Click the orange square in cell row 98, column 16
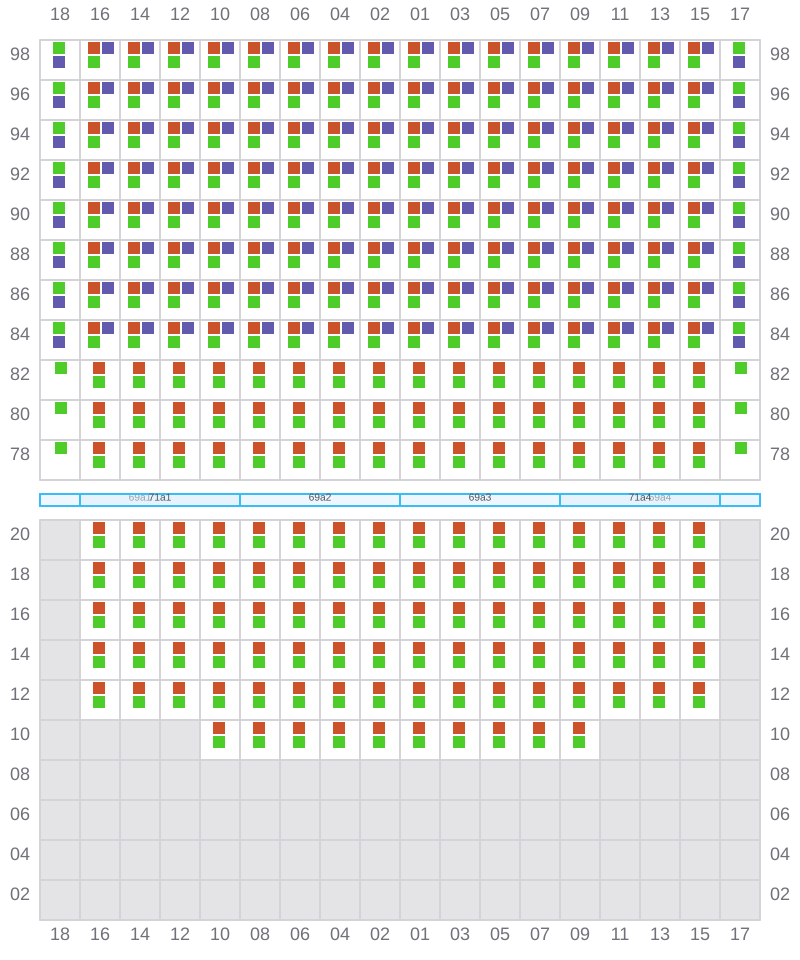 pyautogui.click(x=94, y=48)
